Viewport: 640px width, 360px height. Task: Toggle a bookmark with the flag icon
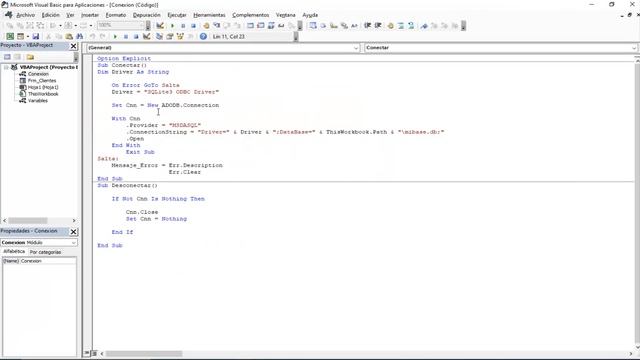tap(424, 25)
